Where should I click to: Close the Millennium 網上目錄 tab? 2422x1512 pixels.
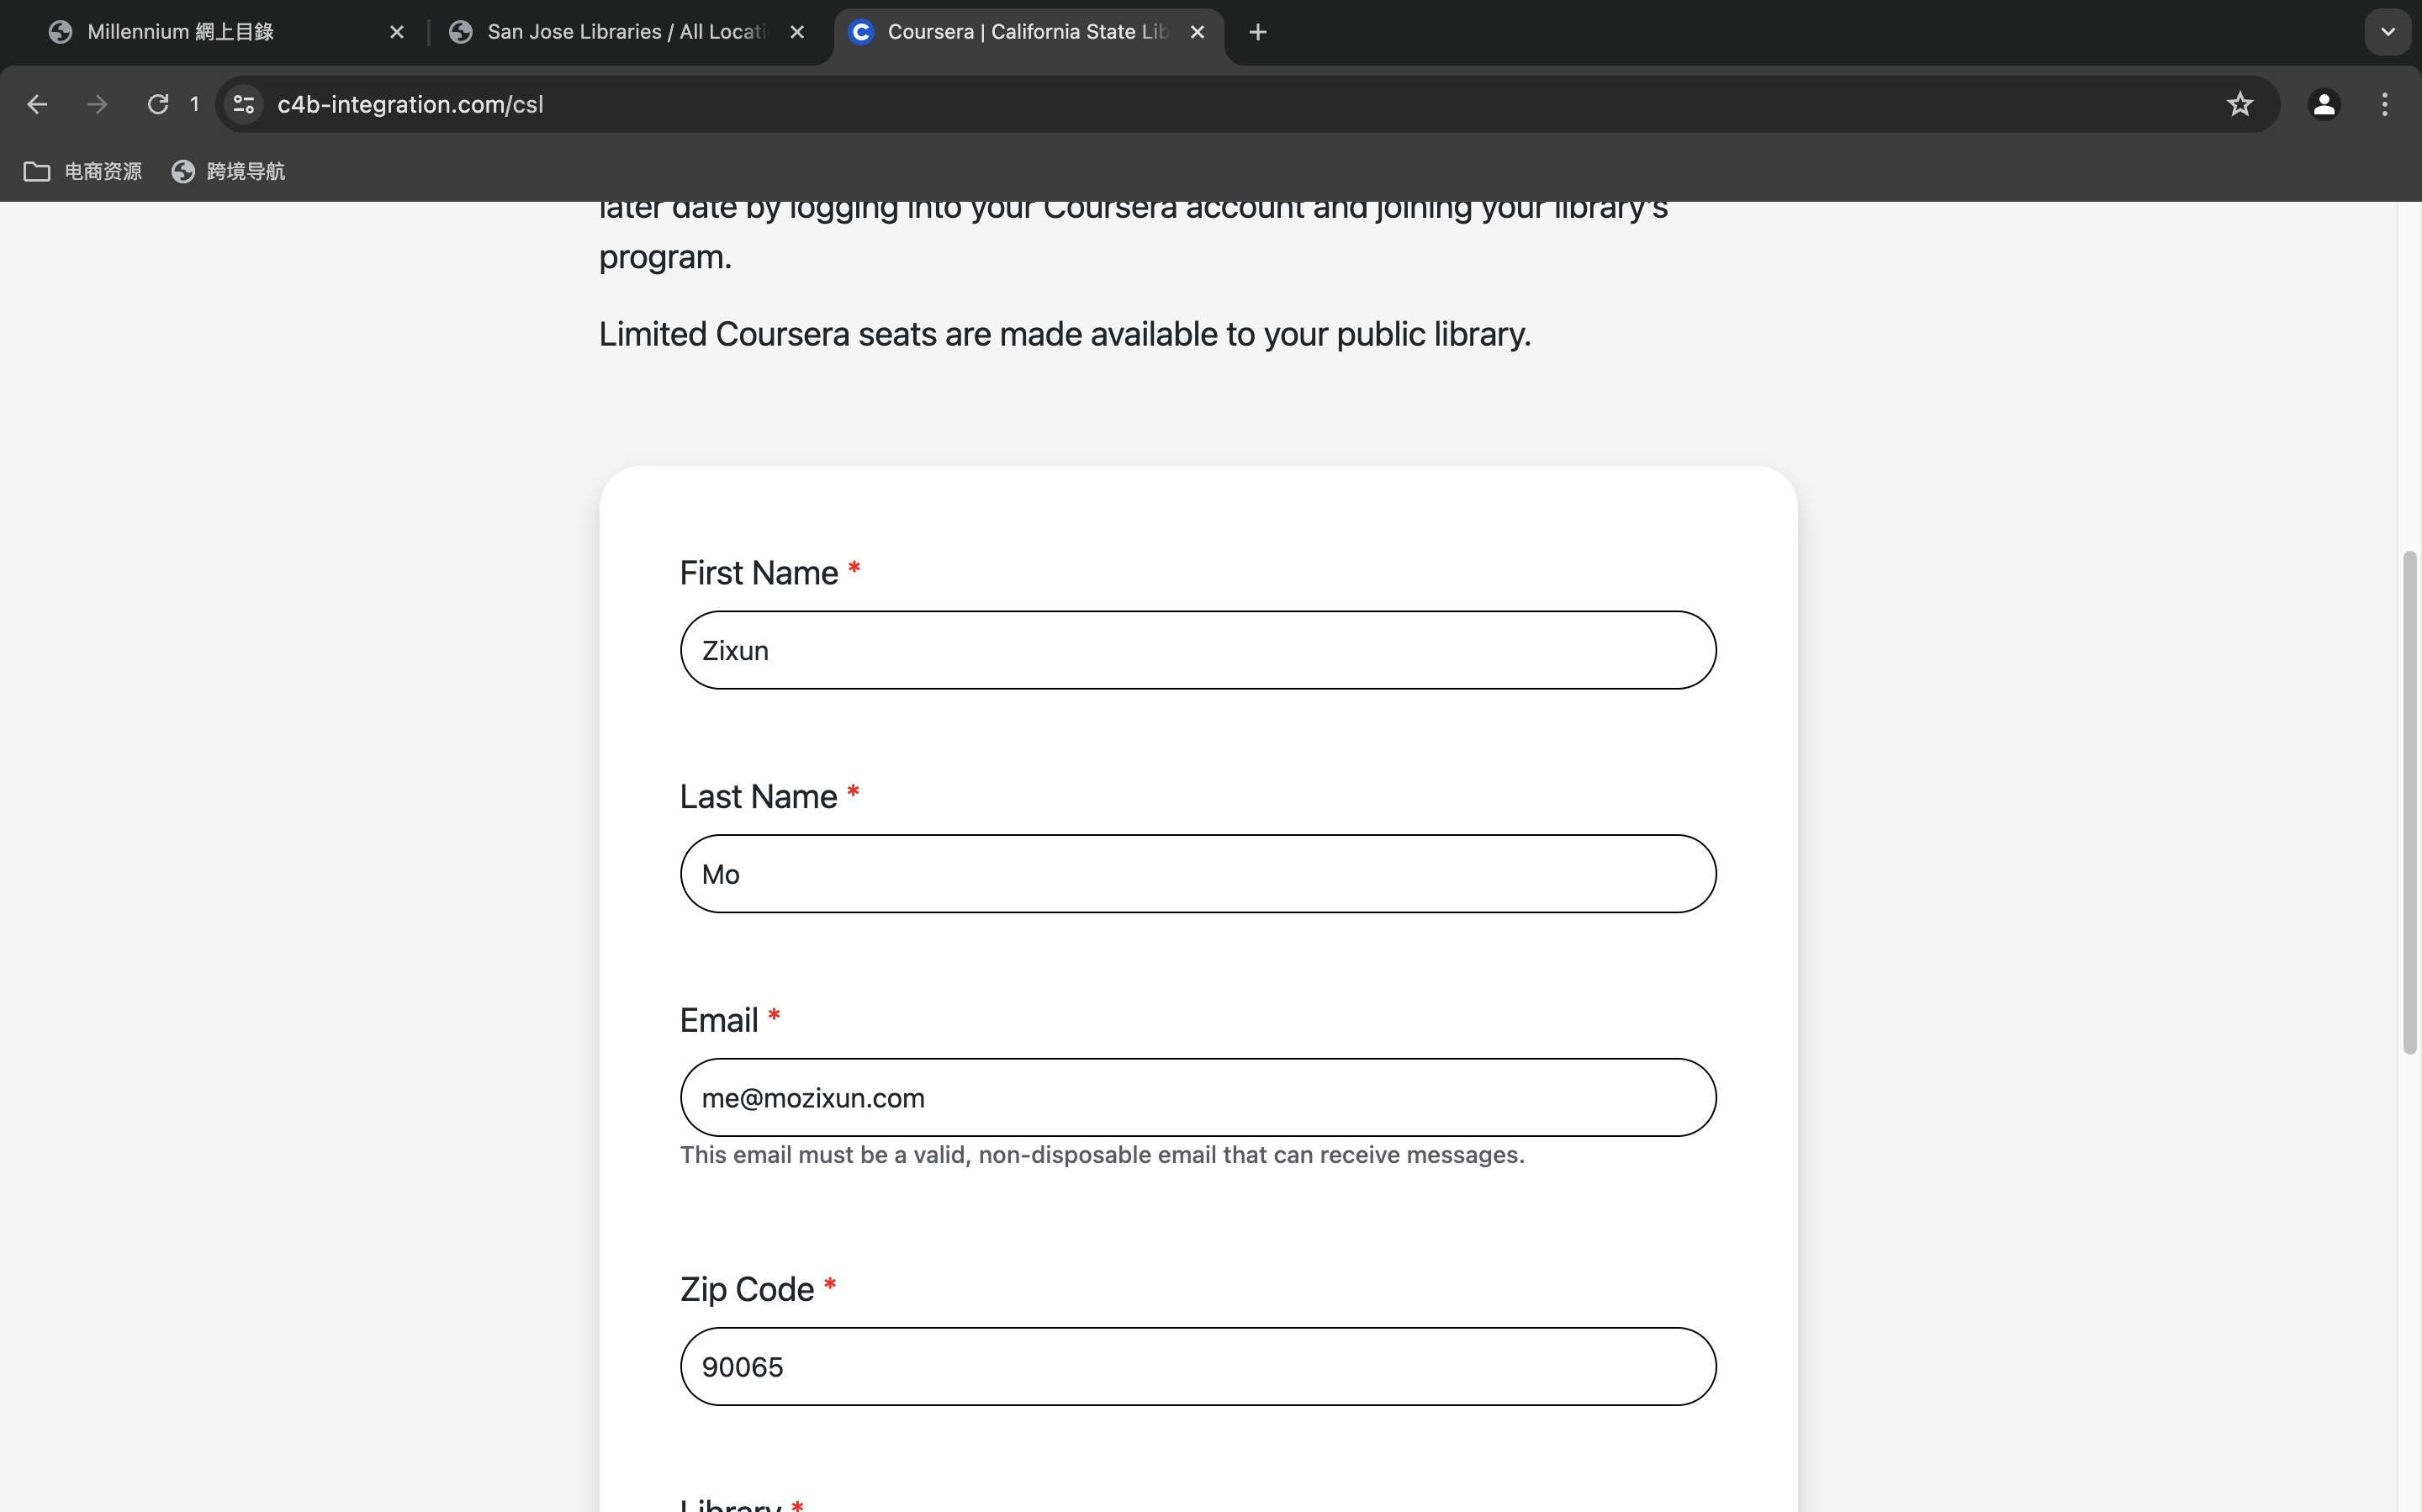(397, 32)
